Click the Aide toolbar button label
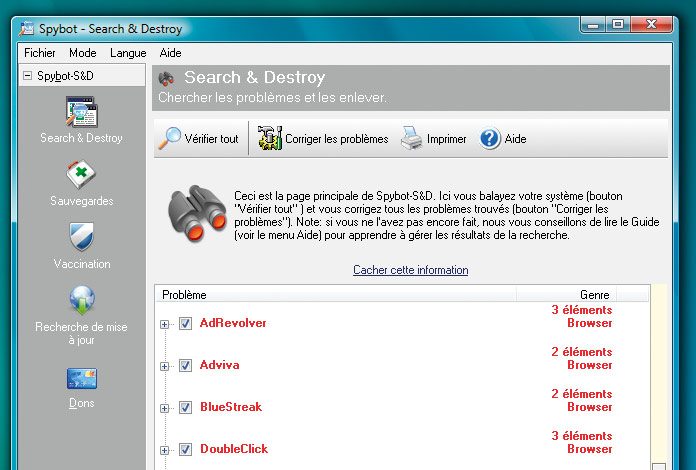 click(515, 139)
